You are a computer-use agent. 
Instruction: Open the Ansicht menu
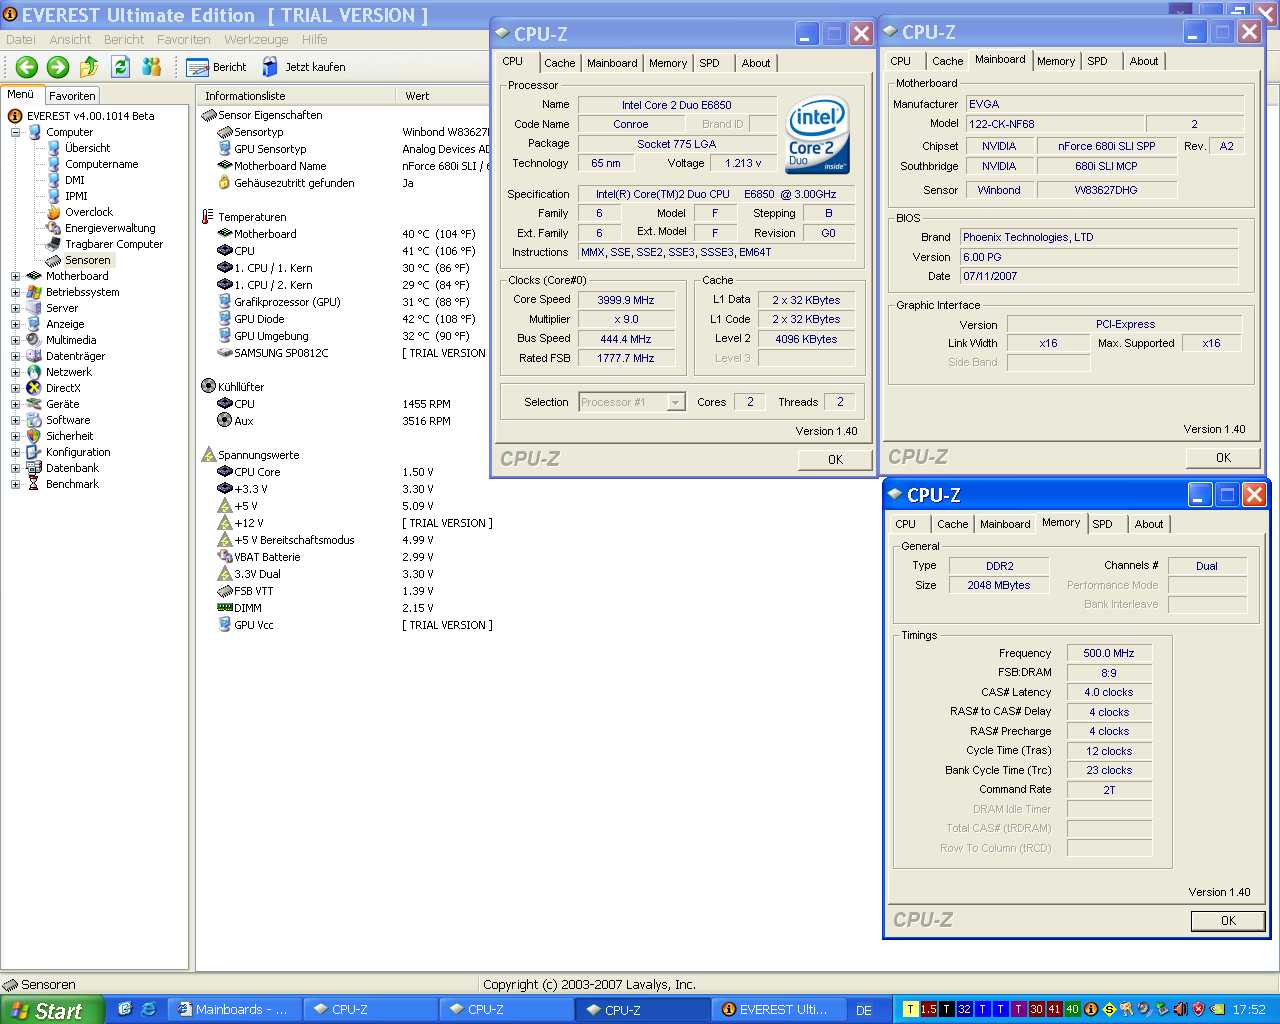(70, 40)
